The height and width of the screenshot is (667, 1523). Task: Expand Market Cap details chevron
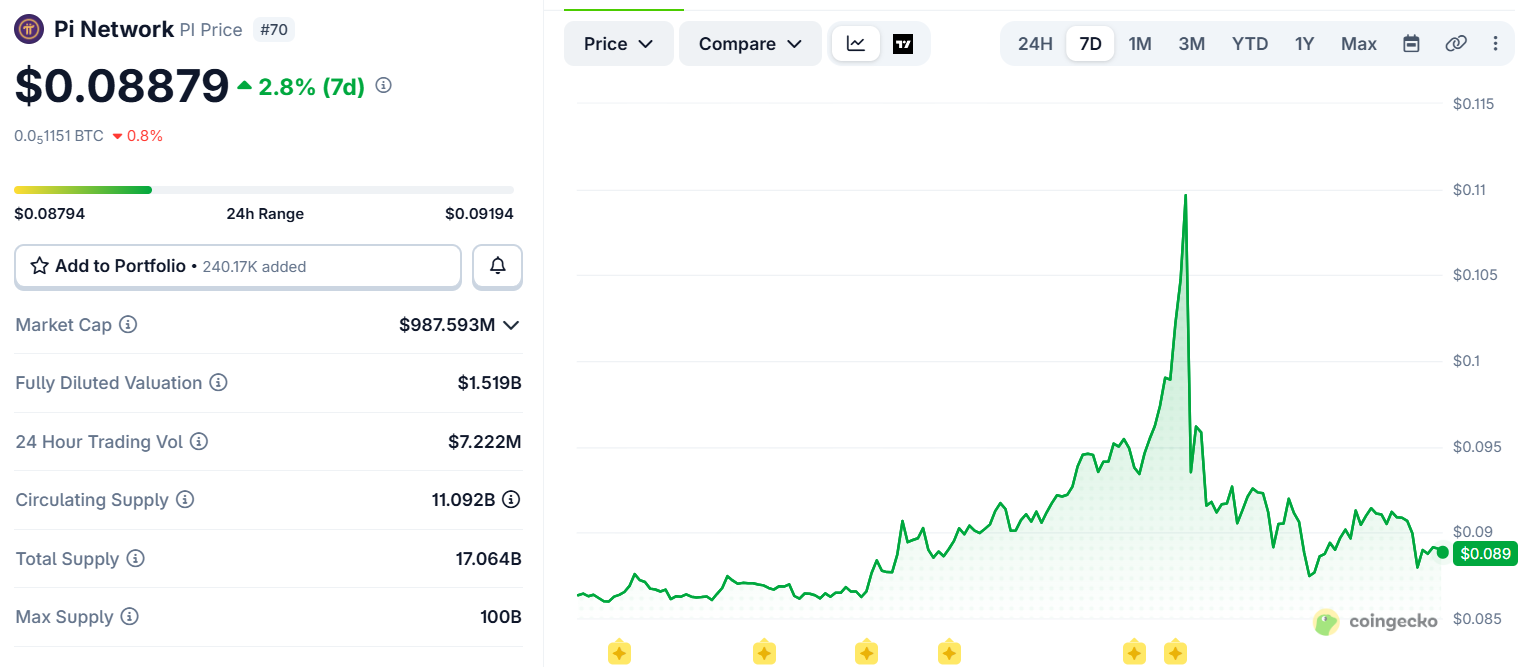click(511, 325)
